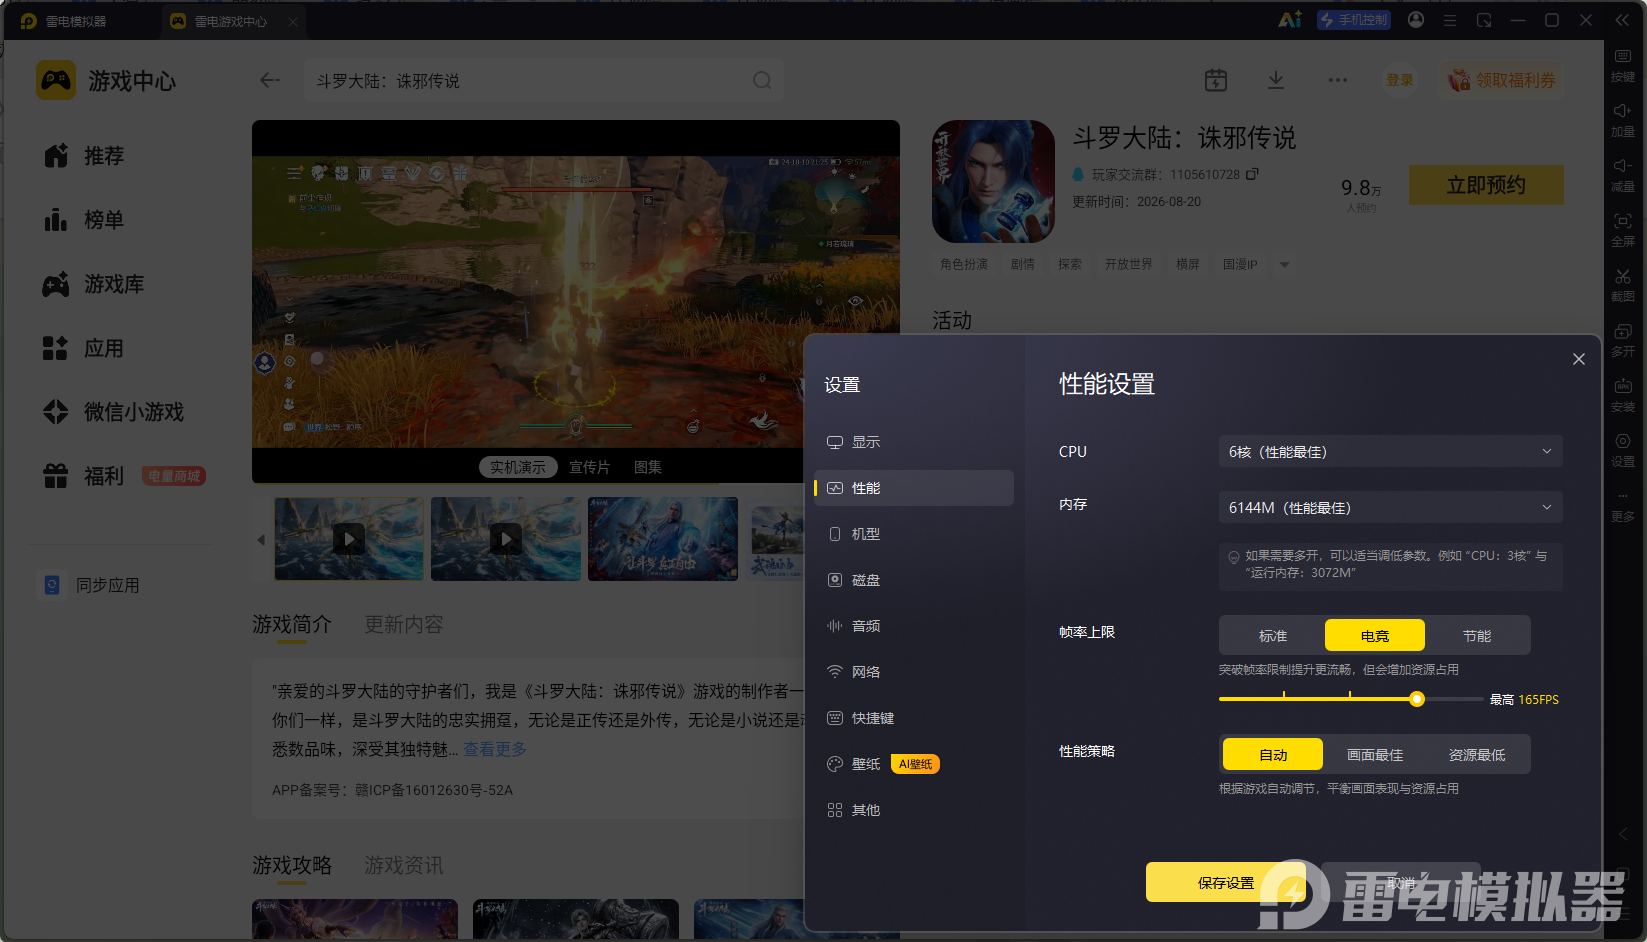Set performance strategy to 自动
This screenshot has width=1647, height=942.
point(1273,755)
